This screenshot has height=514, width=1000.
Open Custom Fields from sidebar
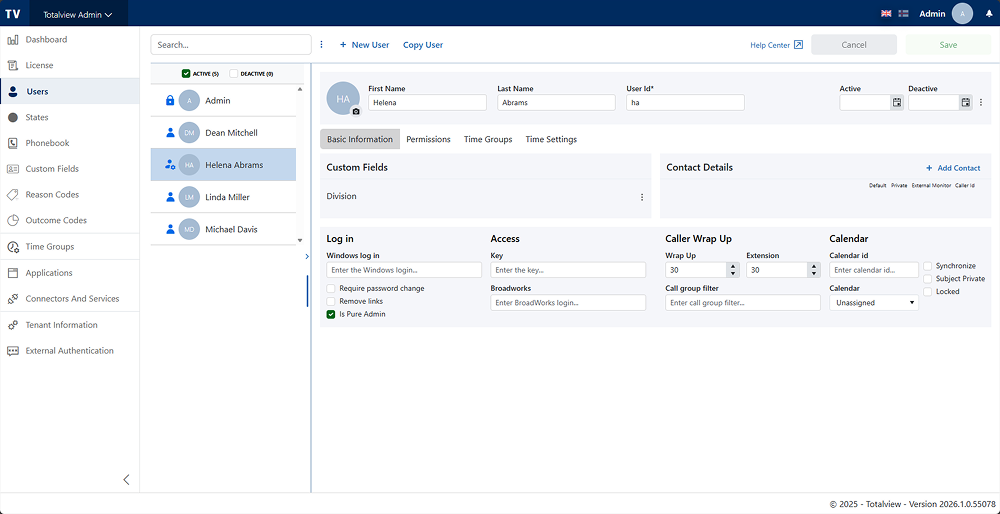tap(70, 169)
